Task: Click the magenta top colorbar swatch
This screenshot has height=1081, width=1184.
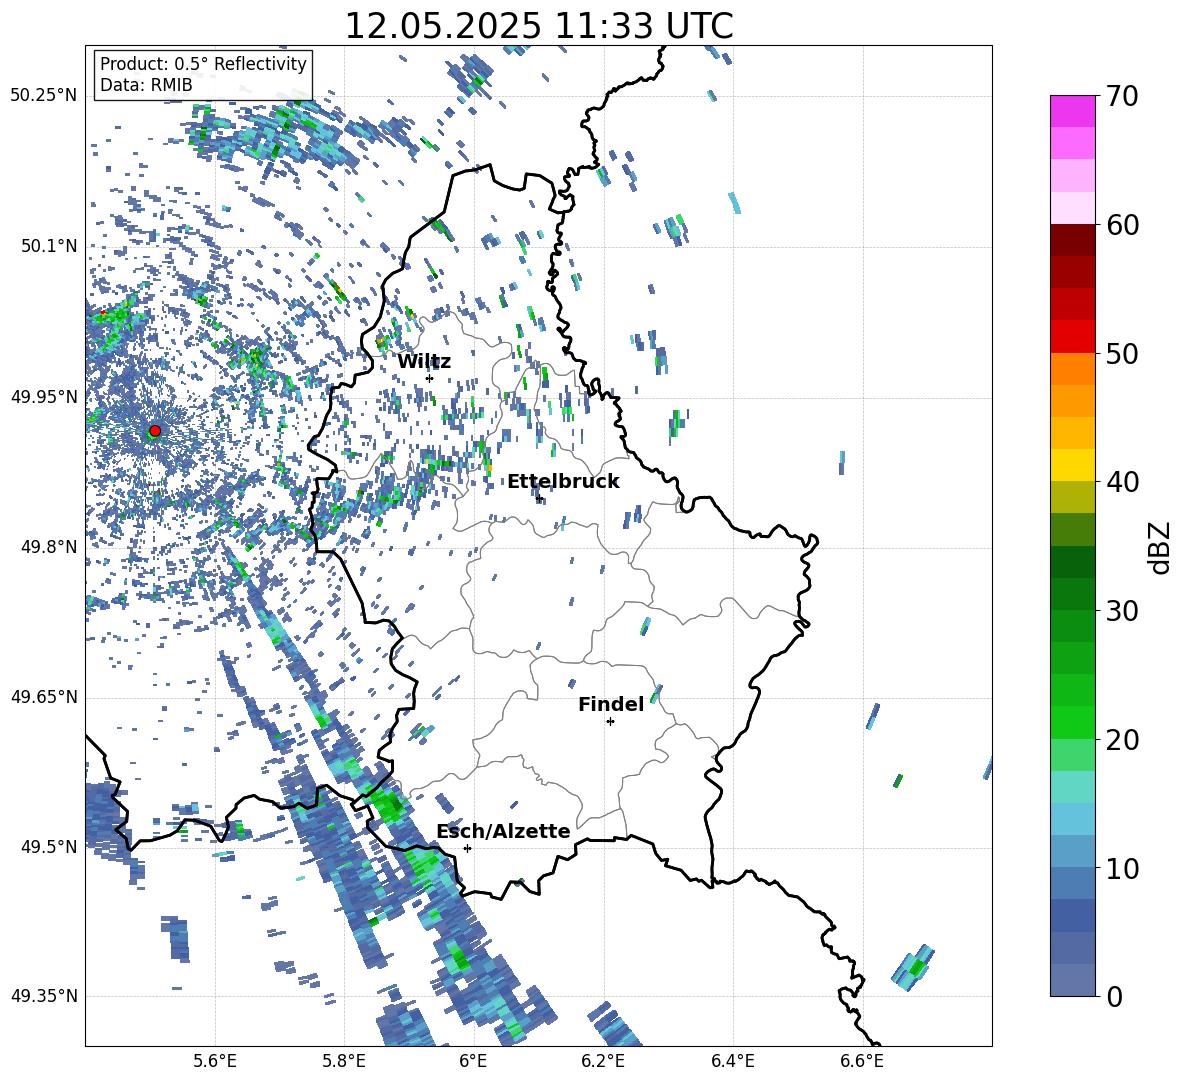Action: (1072, 111)
